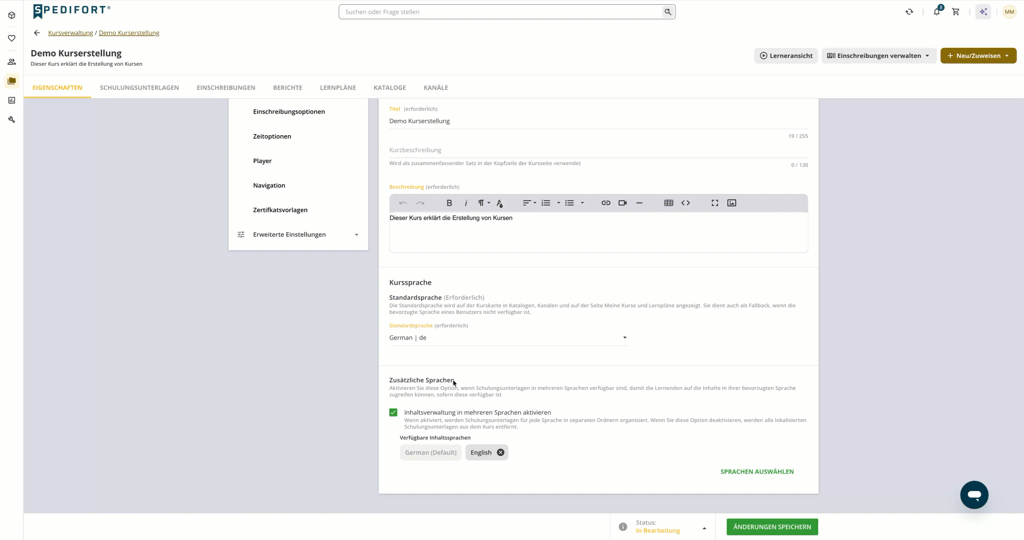Insert a link in the editor

[x=606, y=203]
